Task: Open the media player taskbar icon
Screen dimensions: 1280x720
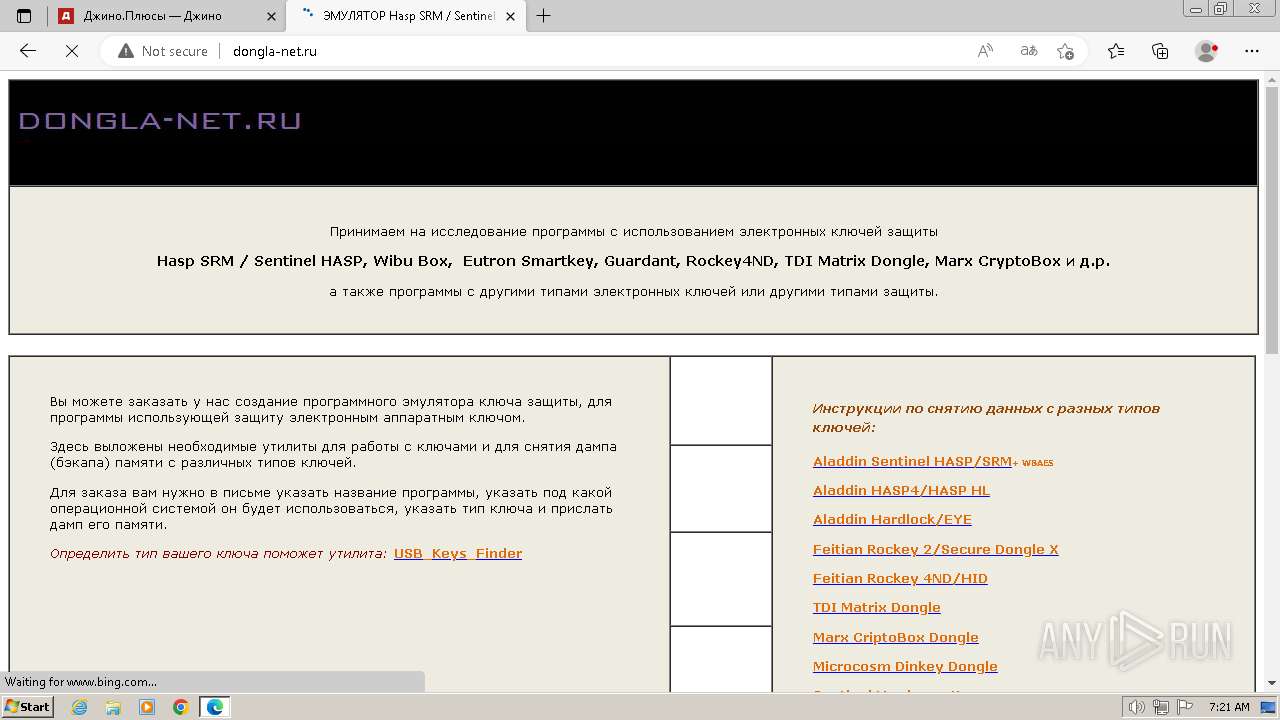Action: click(147, 707)
